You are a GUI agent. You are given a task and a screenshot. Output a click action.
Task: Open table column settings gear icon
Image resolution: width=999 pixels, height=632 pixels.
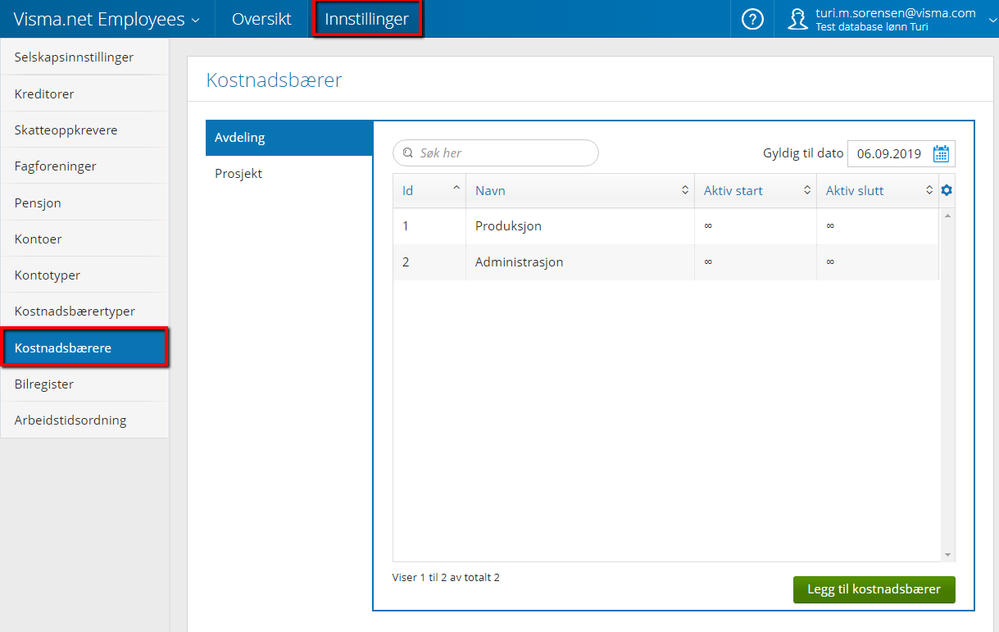[x=947, y=190]
